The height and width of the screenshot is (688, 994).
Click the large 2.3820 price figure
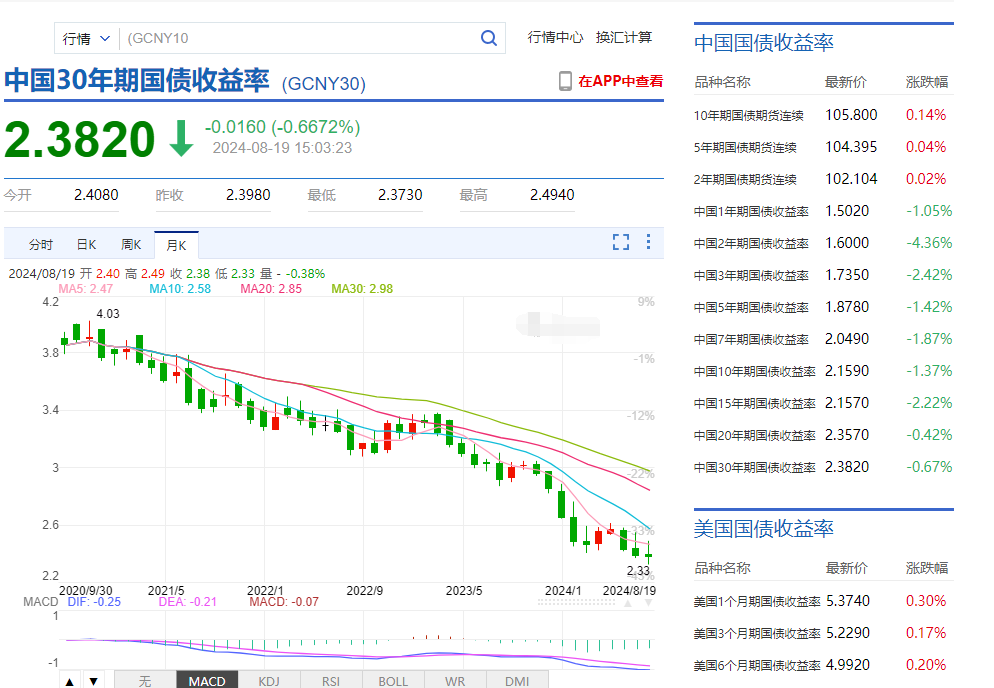(x=80, y=140)
